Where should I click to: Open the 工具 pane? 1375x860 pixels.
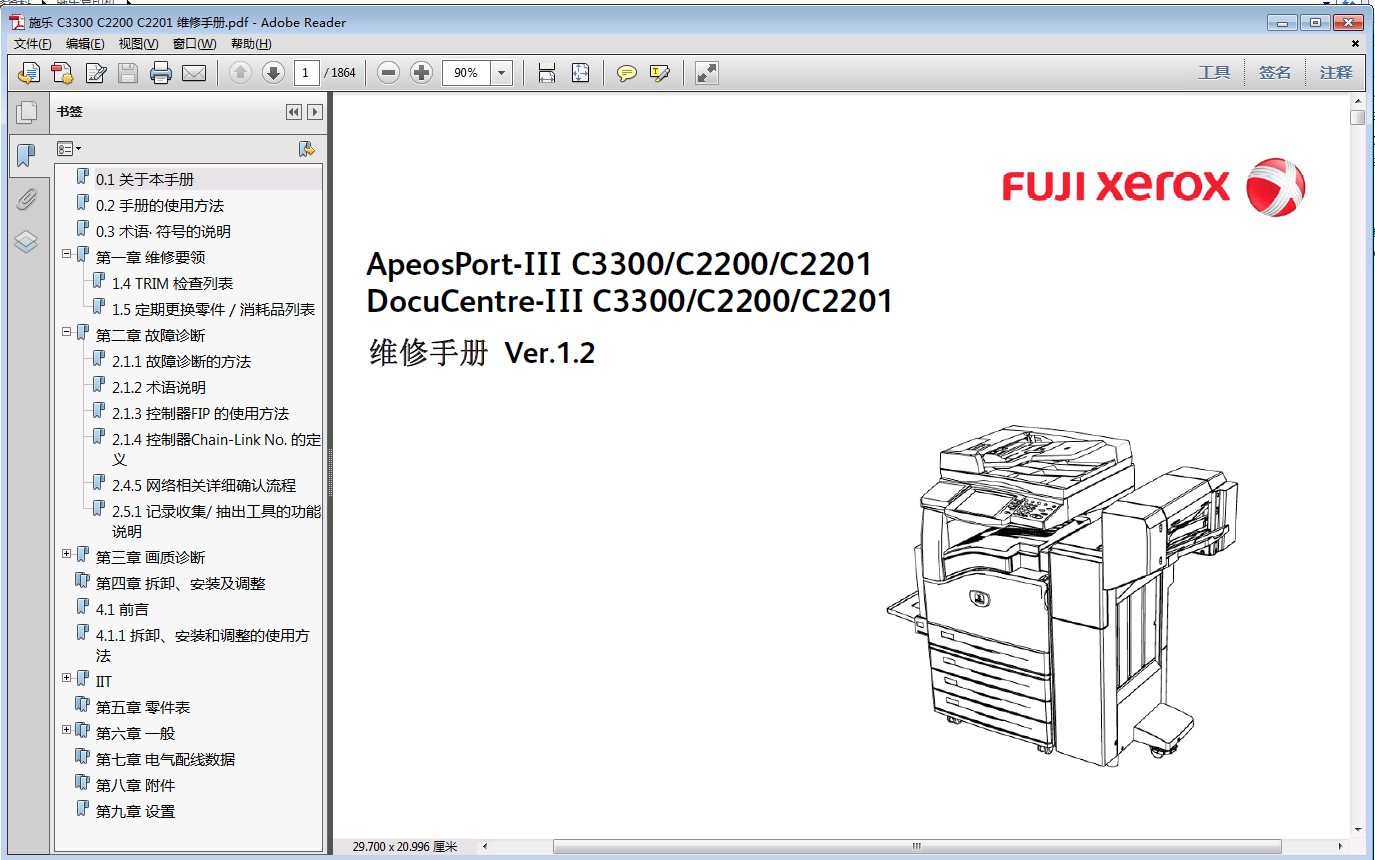(x=1214, y=73)
